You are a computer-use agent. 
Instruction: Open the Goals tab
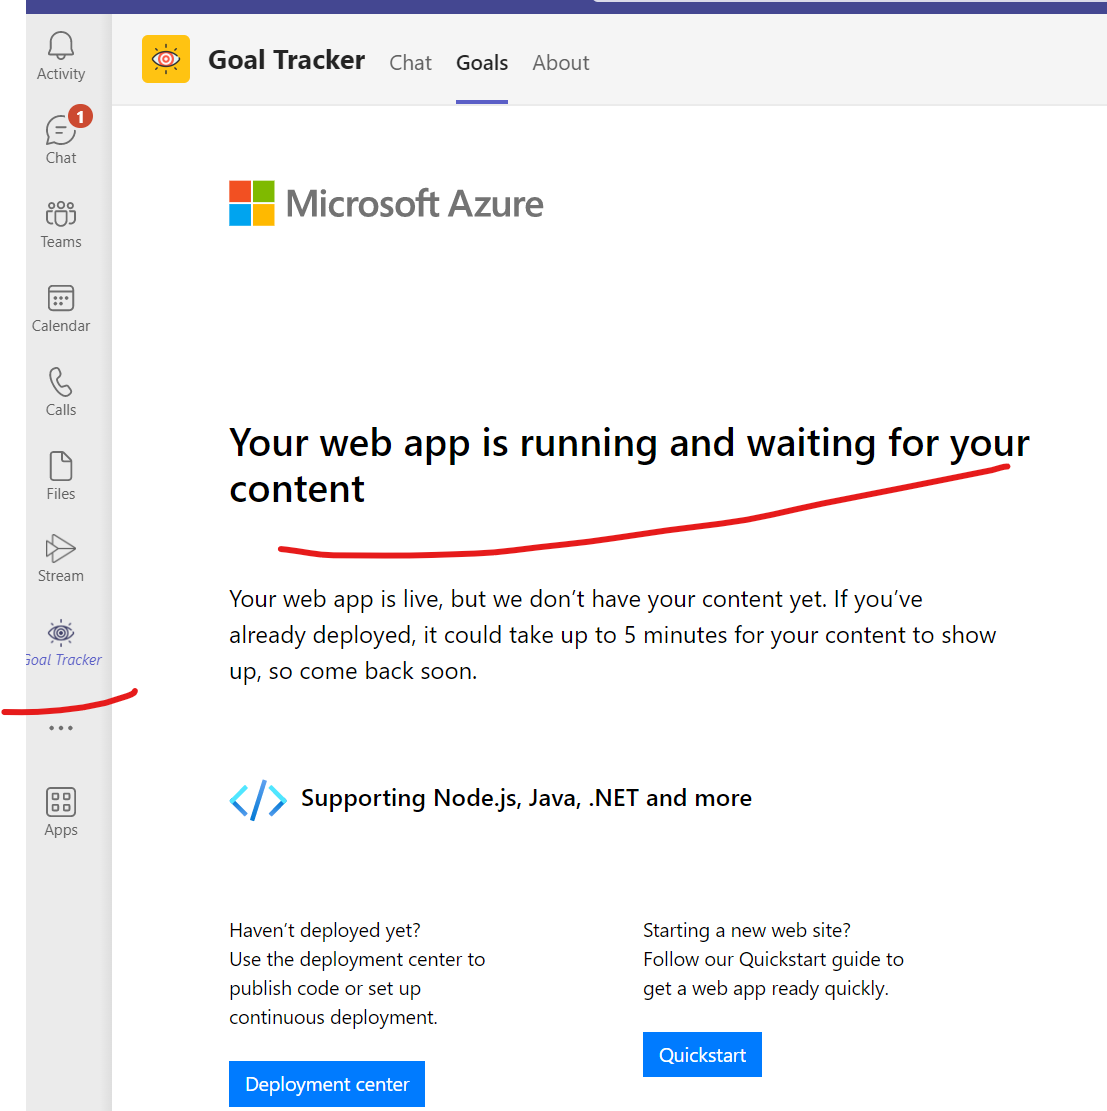[x=482, y=62]
